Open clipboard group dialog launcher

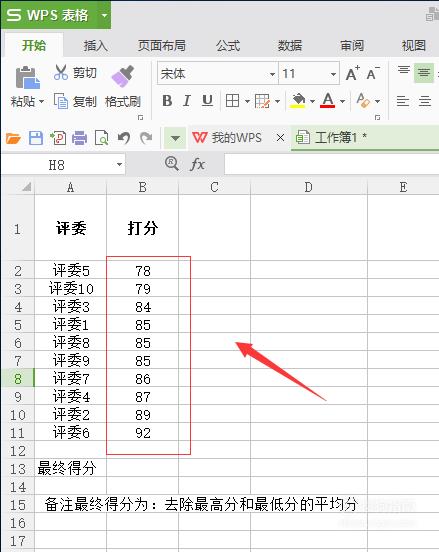click(x=140, y=117)
